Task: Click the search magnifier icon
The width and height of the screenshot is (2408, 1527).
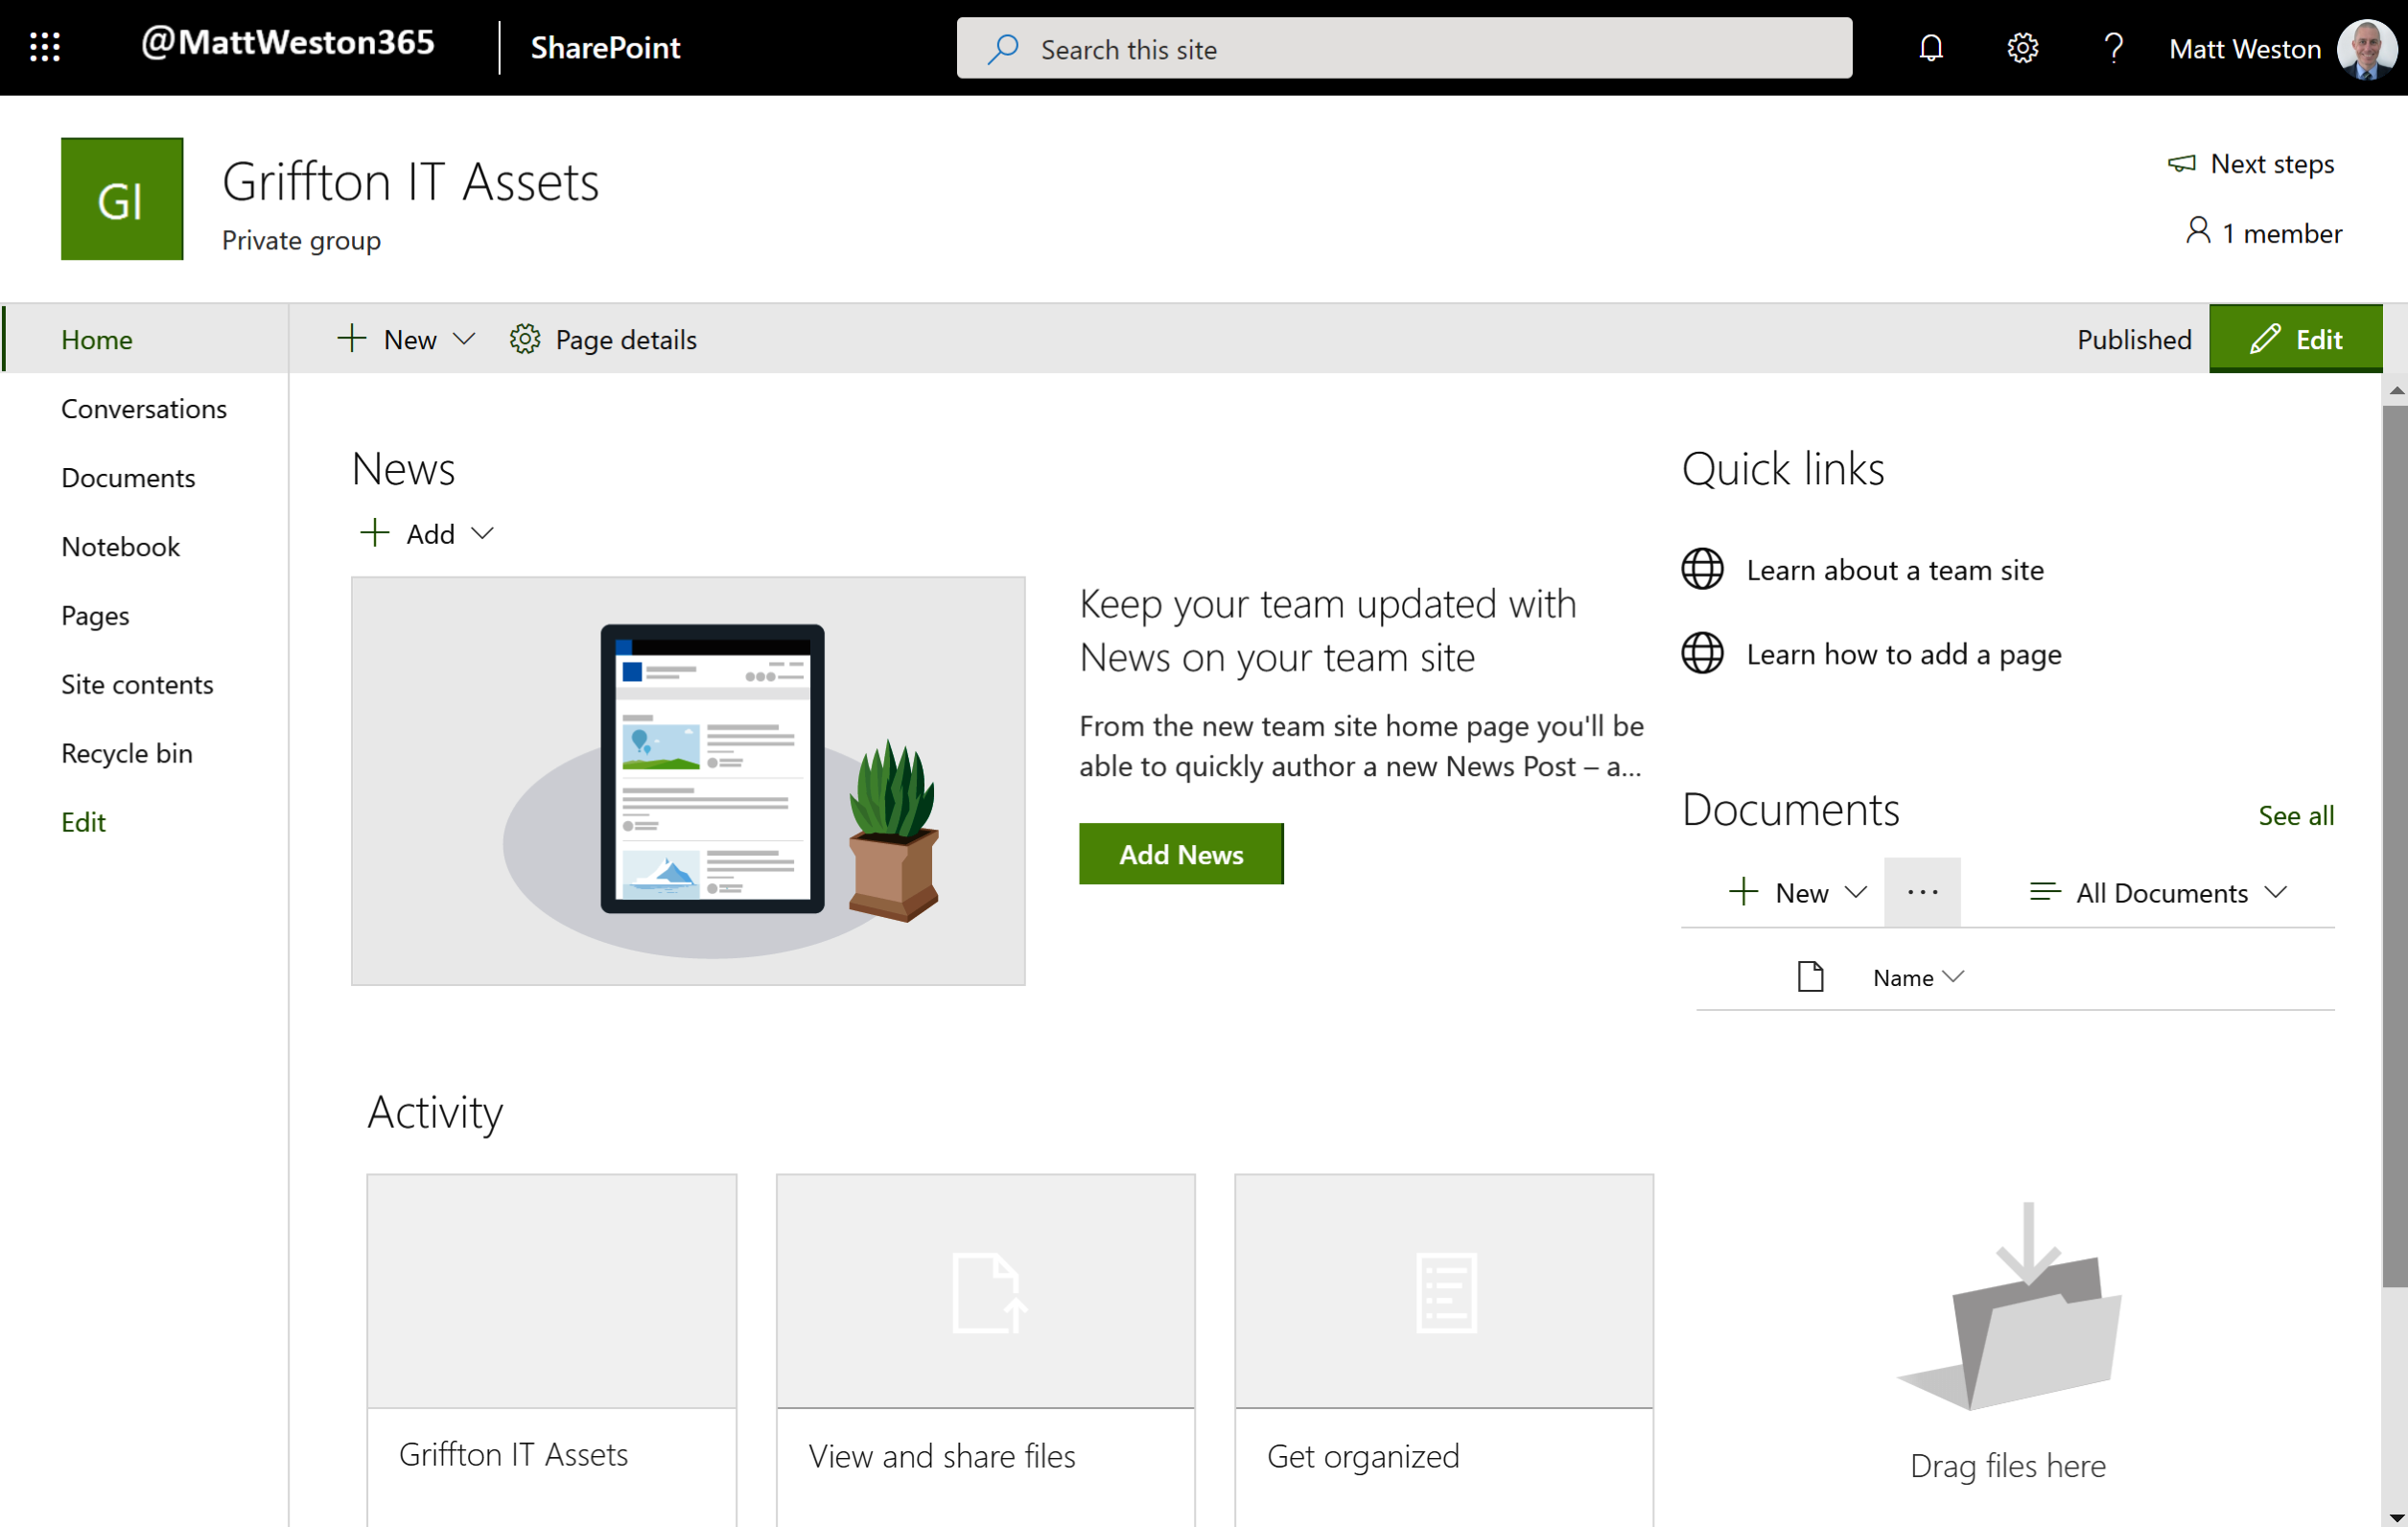Action: 1003,49
